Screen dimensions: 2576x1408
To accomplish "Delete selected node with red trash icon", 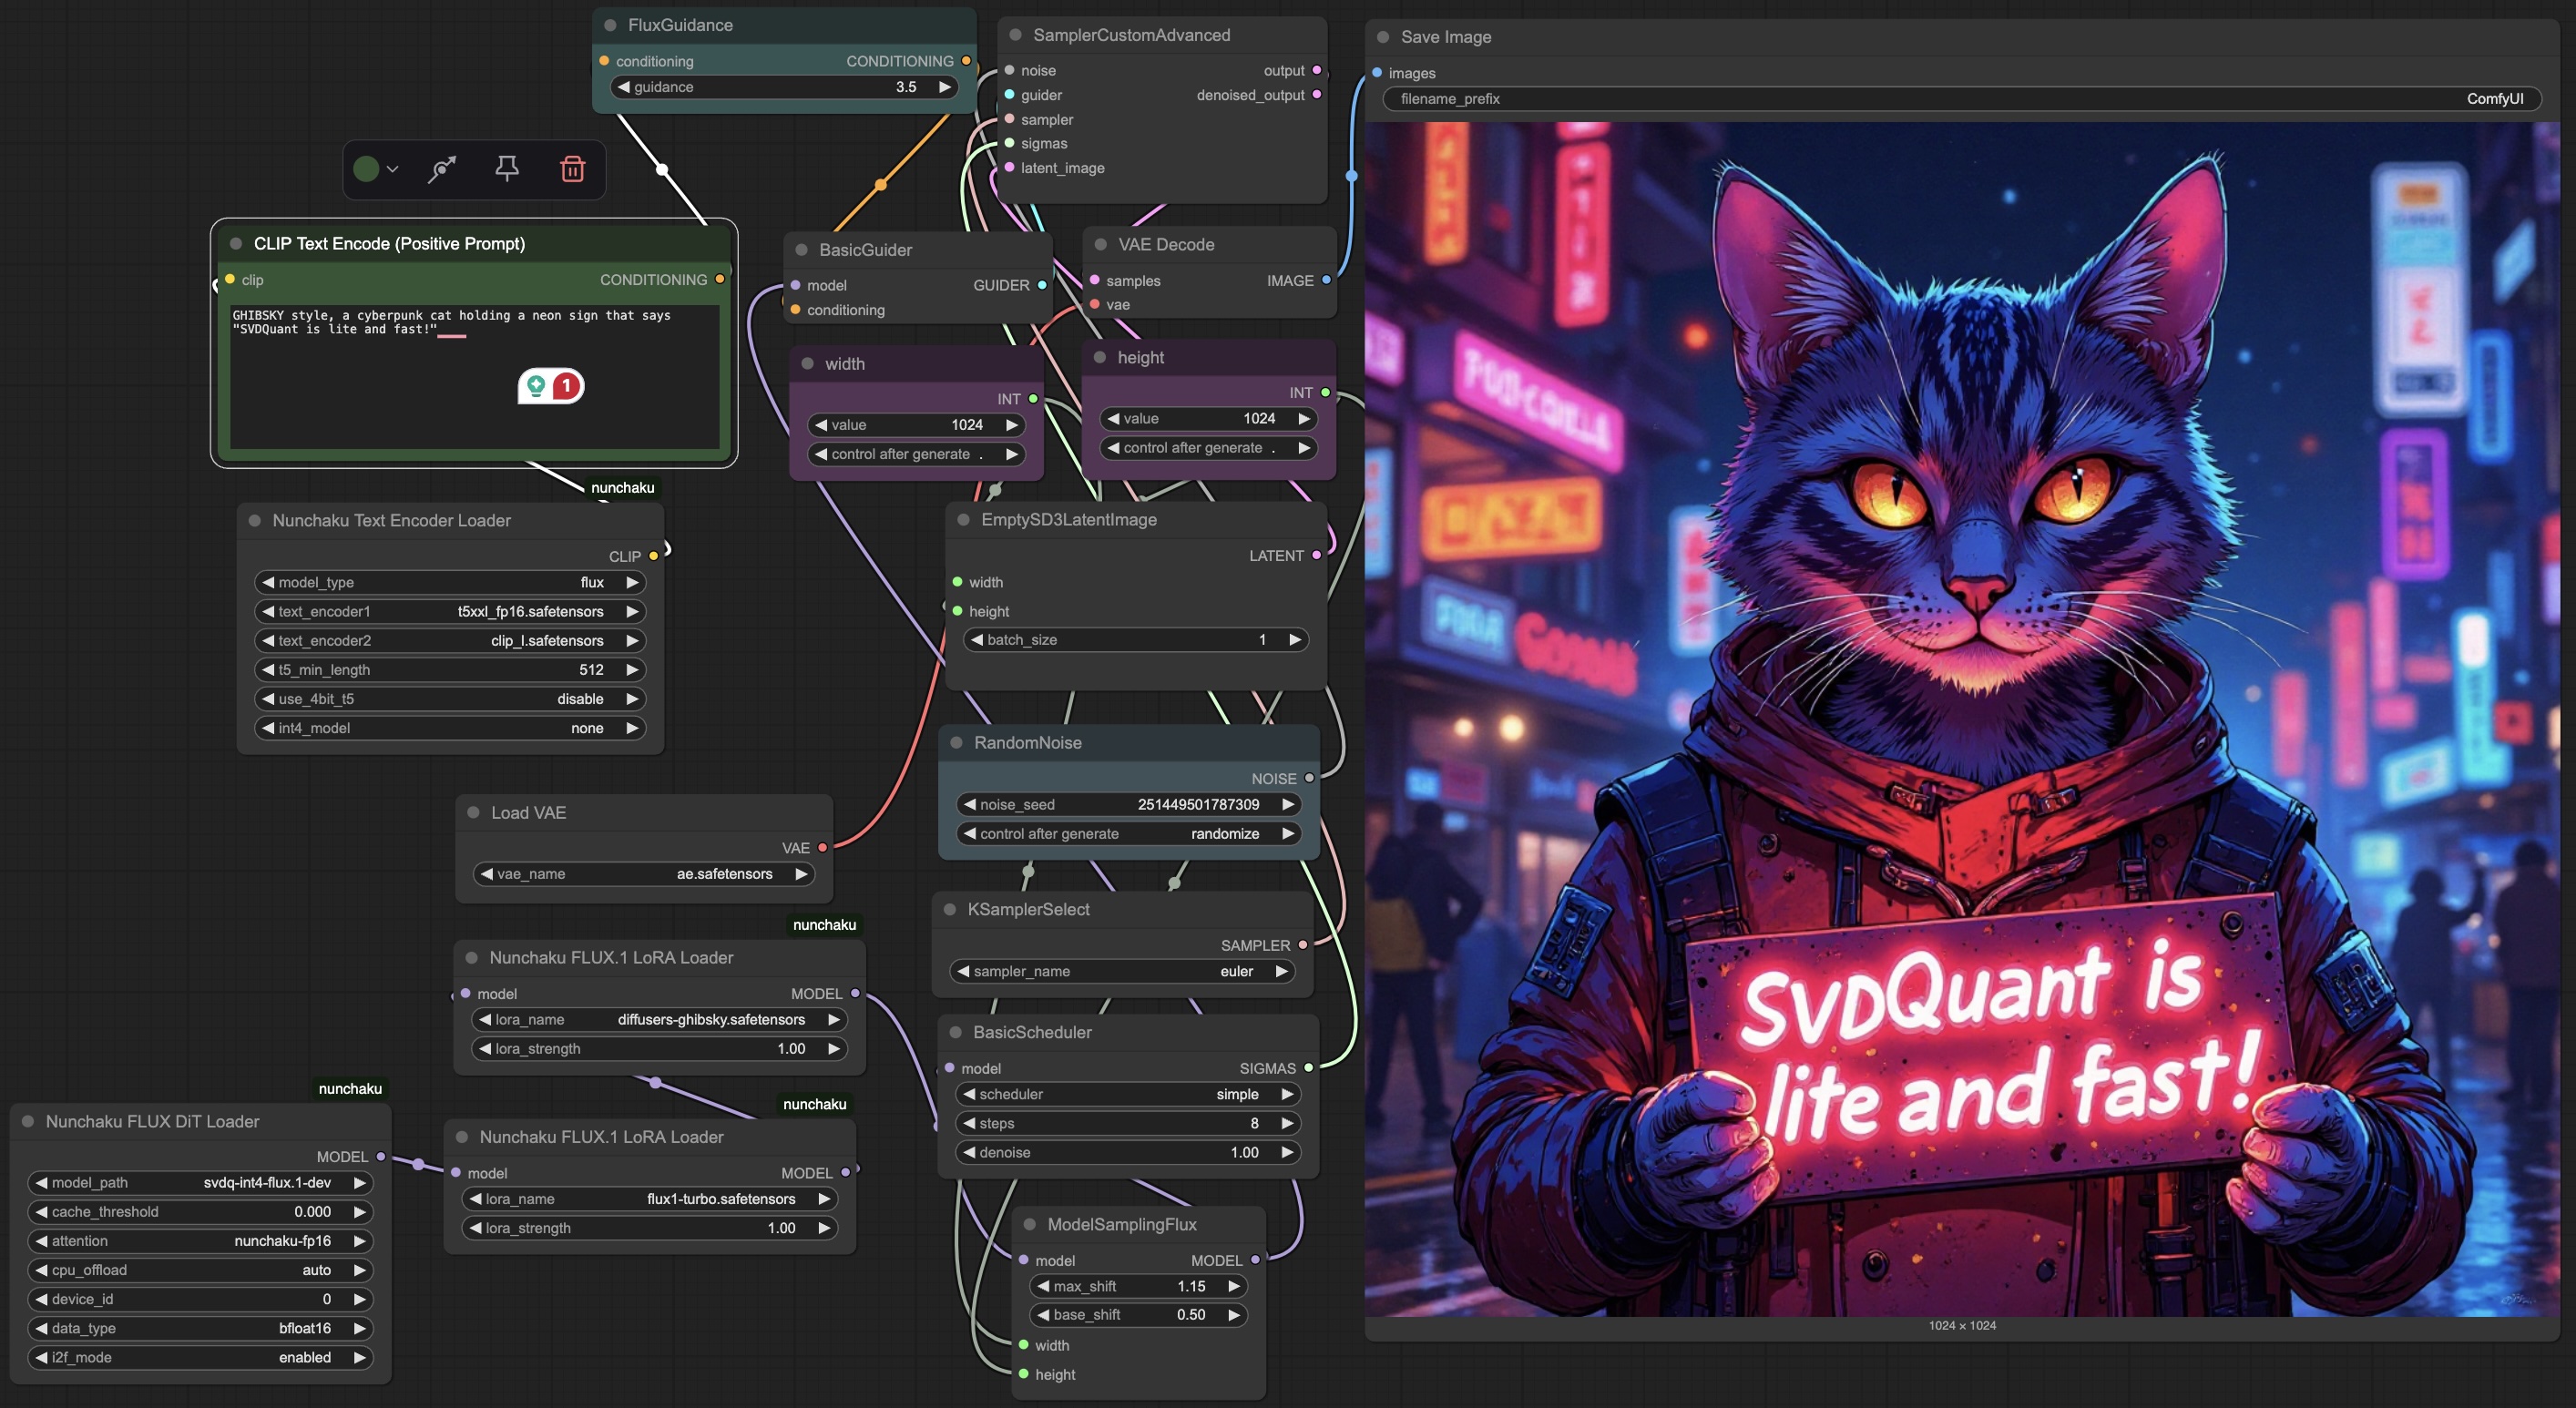I will coord(572,169).
